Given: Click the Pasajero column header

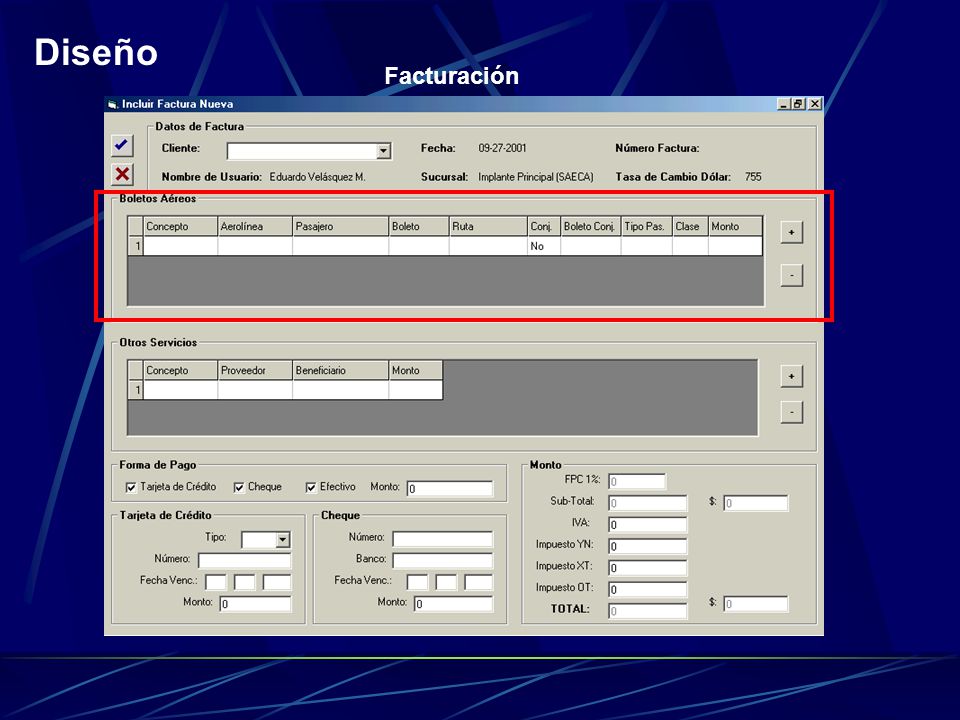Looking at the screenshot, I should point(340,227).
